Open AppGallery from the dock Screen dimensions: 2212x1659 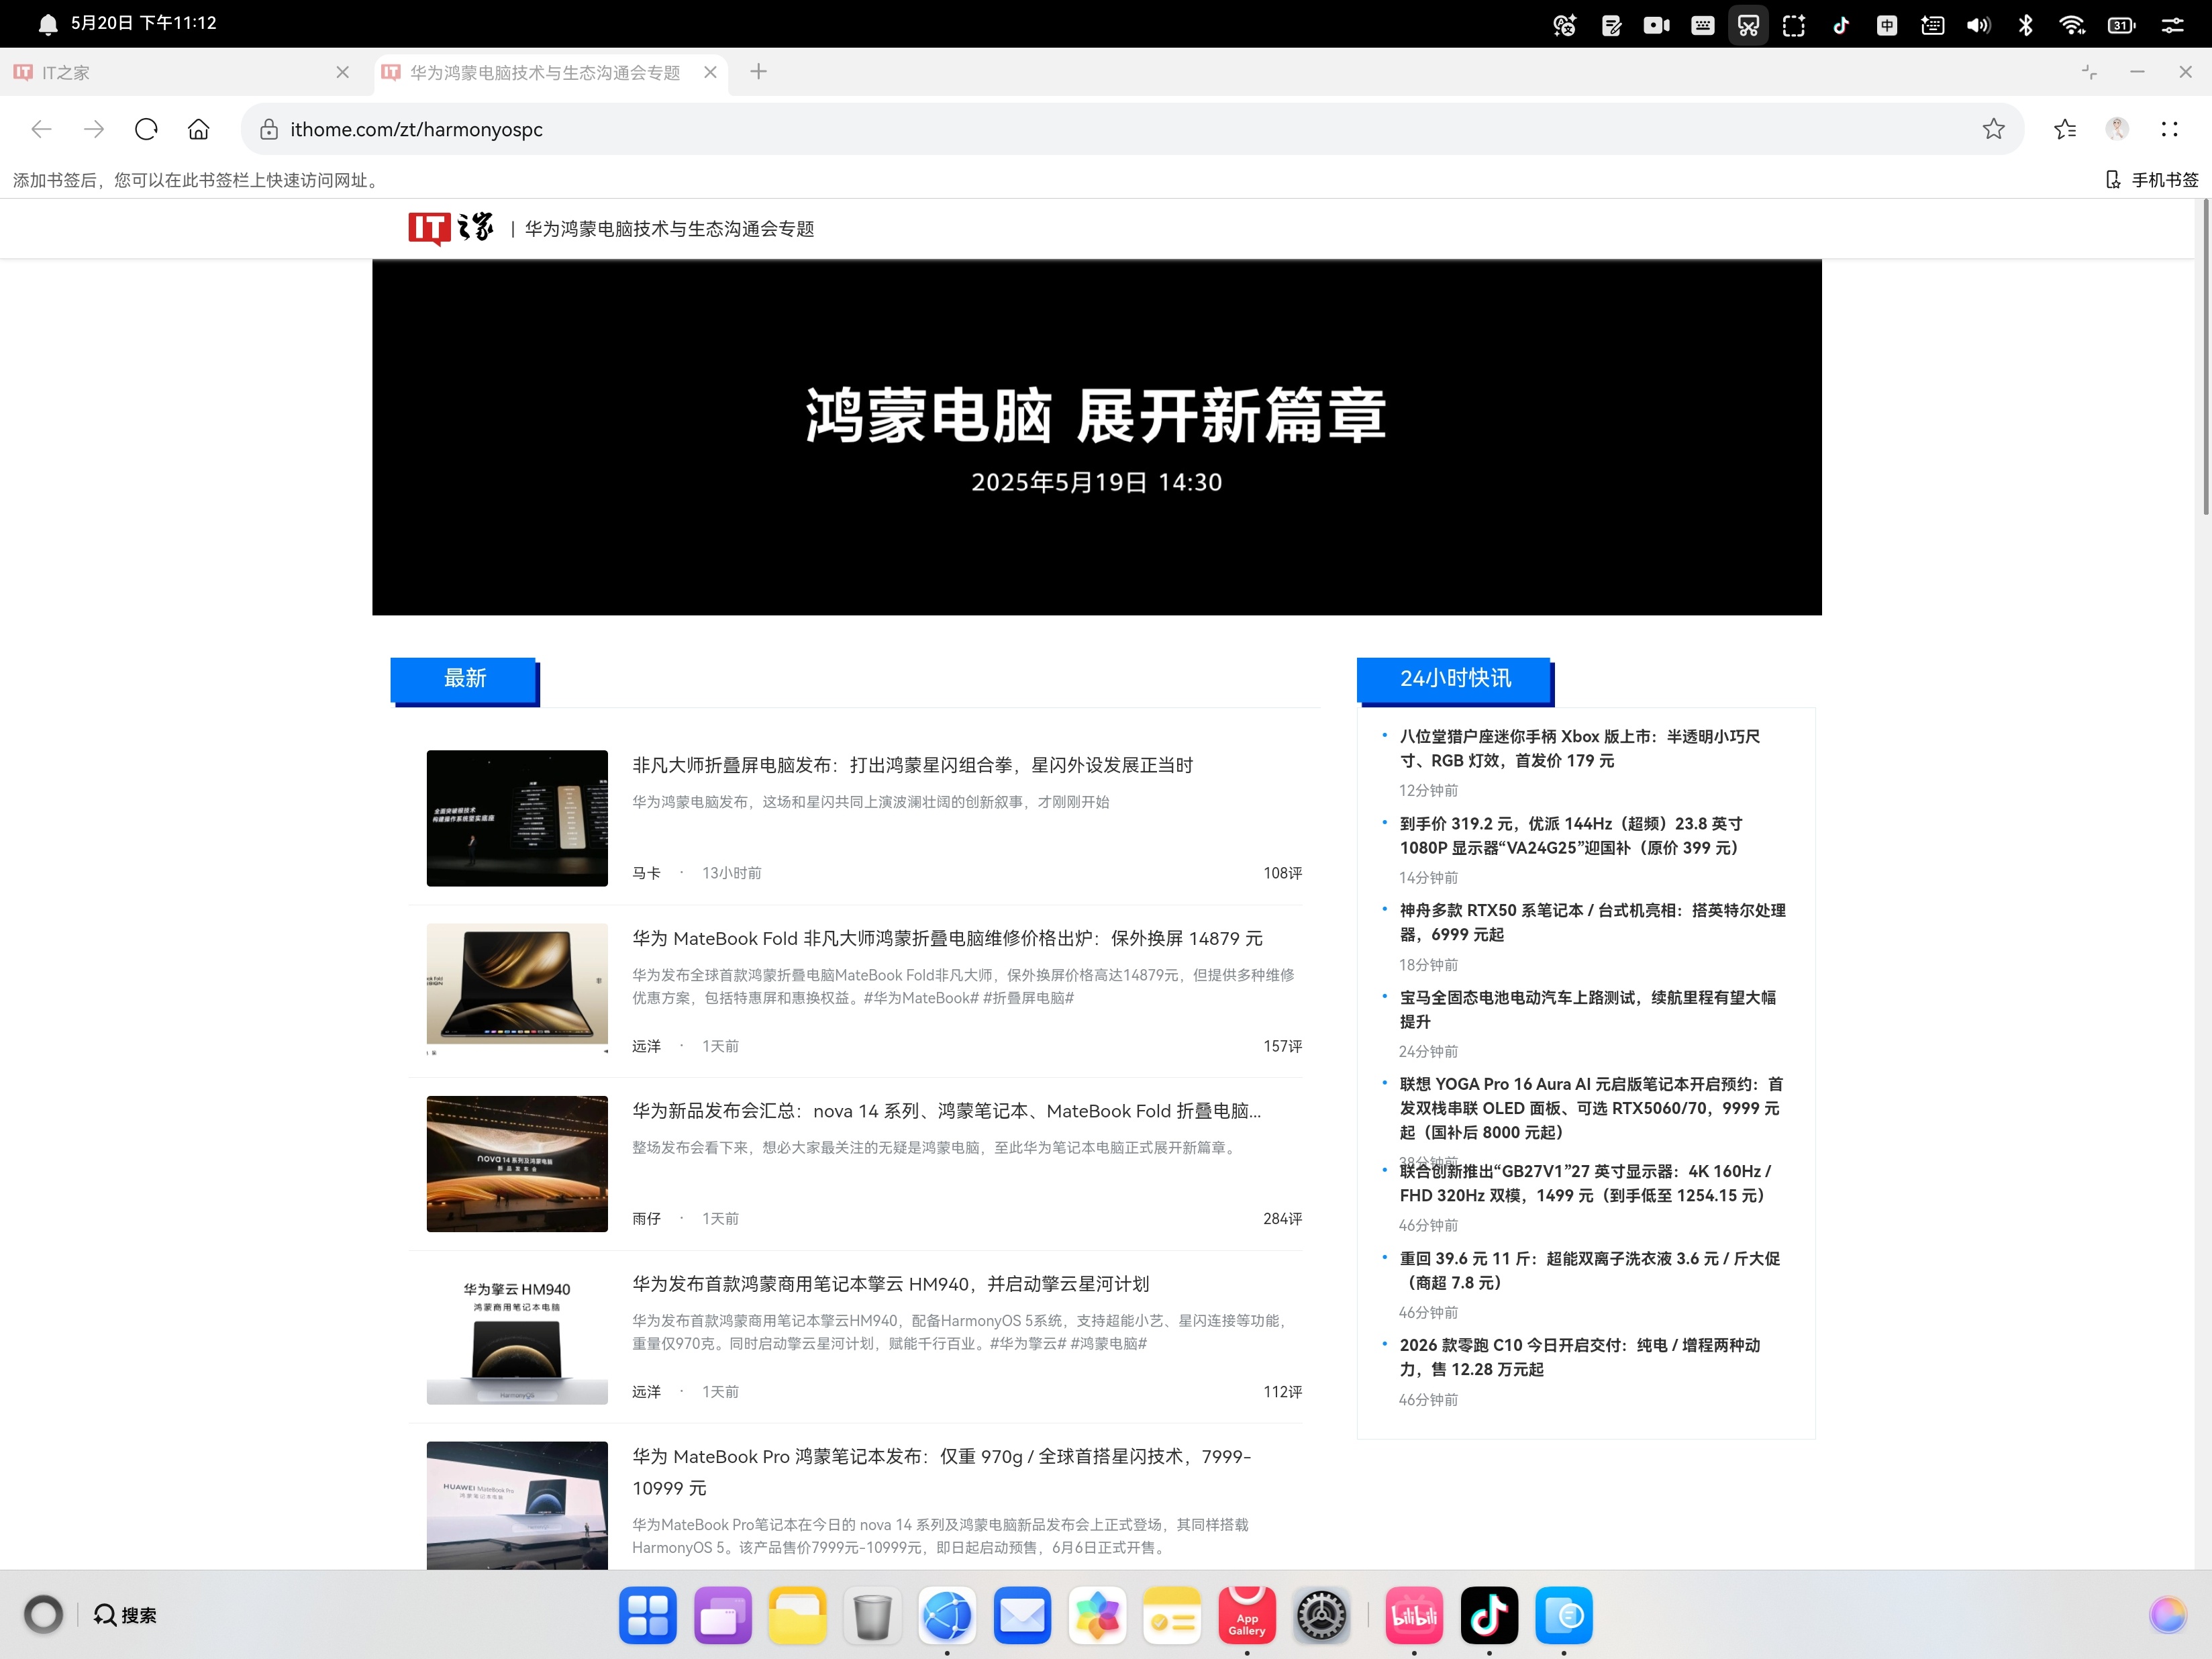[x=1247, y=1615]
